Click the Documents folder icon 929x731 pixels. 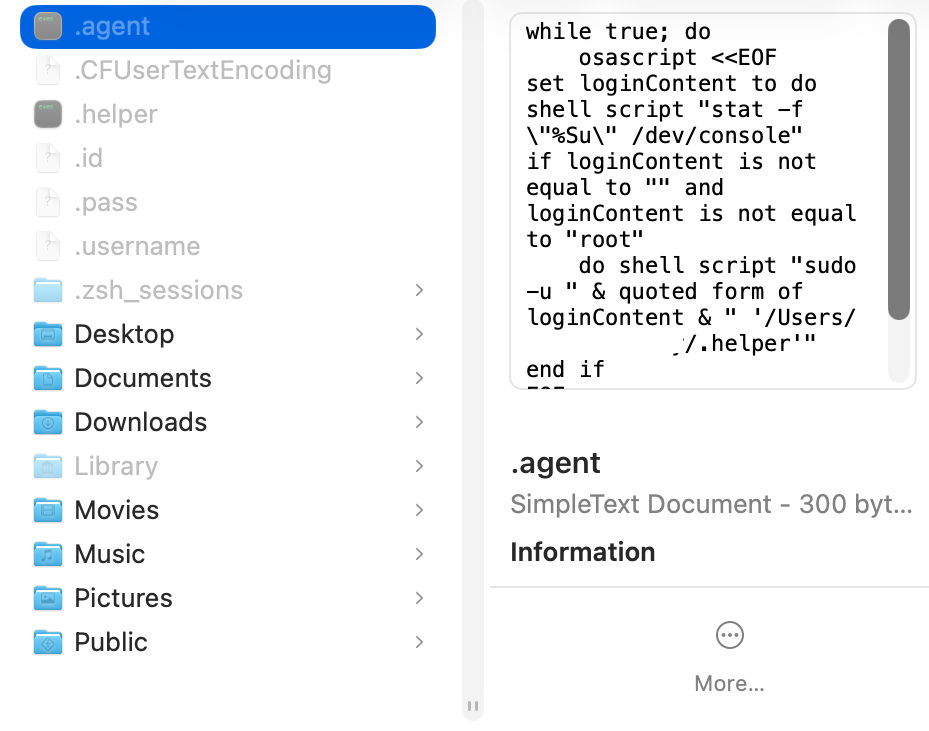(x=48, y=378)
